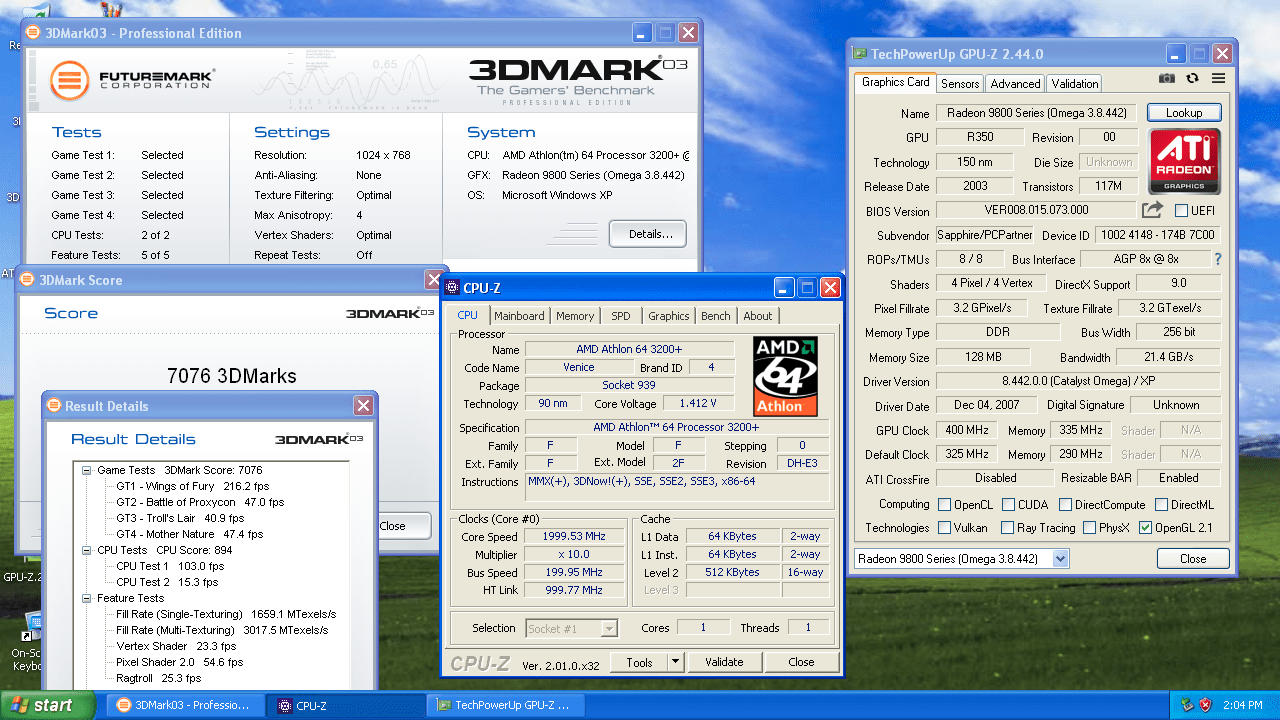Take GPU-Z screenshot with camera icon
The image size is (1280, 720).
tap(1166, 78)
